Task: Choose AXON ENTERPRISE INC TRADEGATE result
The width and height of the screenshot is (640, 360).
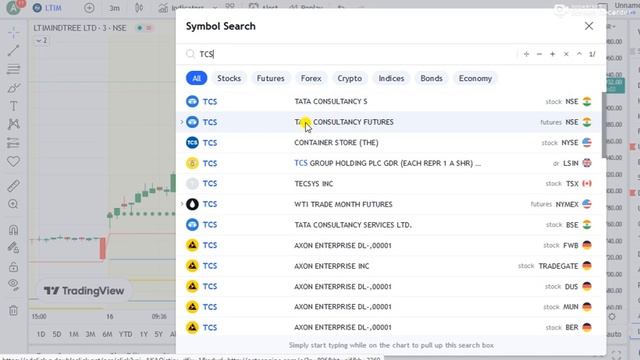Action: pos(389,266)
